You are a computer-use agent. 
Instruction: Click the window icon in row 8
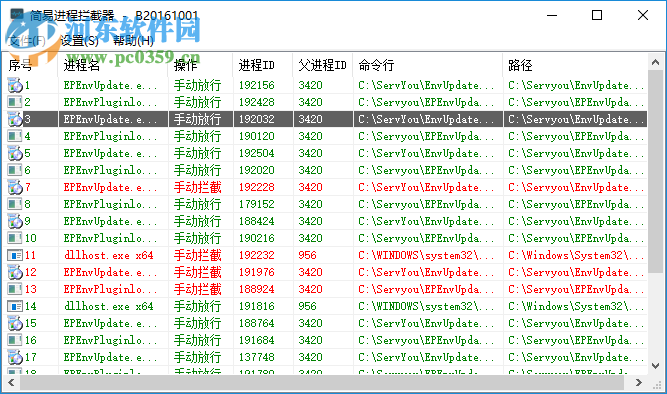pyautogui.click(x=15, y=204)
